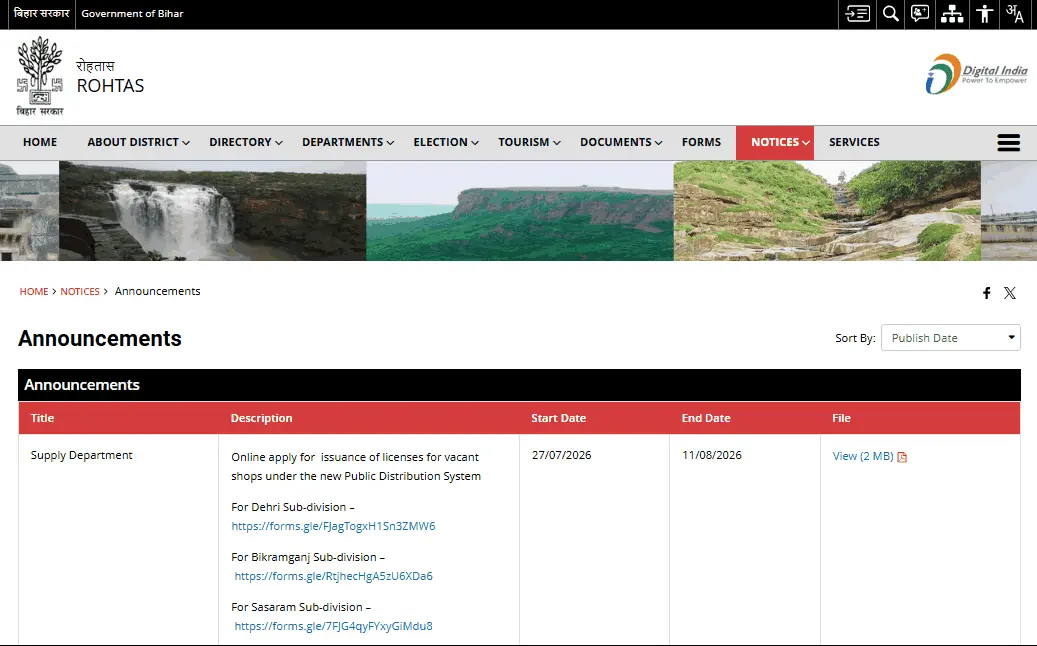Click the rocky stream banner image
1037x646 pixels.
point(827,211)
